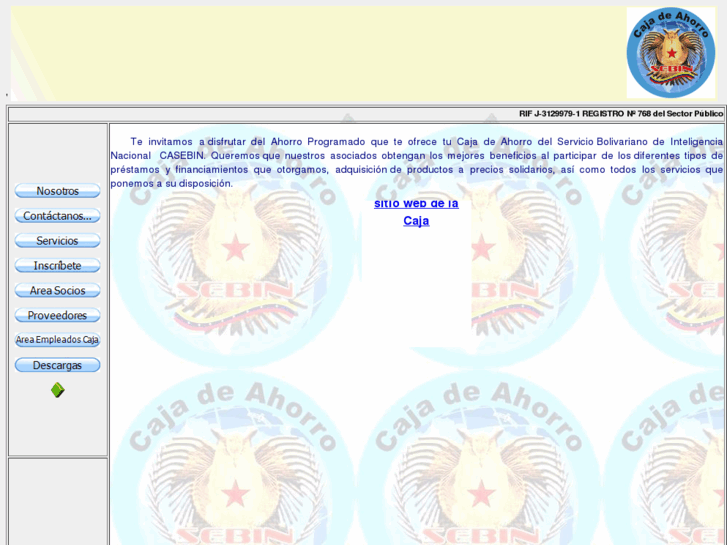The height and width of the screenshot is (545, 727).
Task: Open the Servicios section
Action: coord(57,241)
